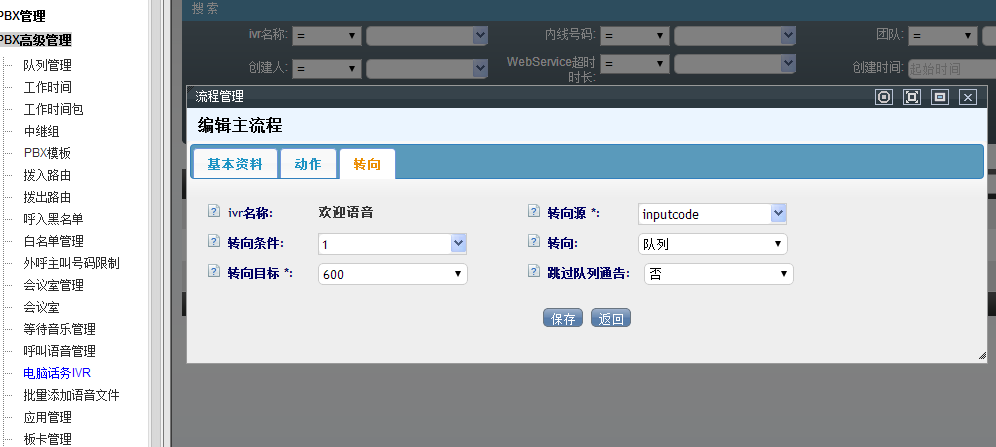
Task: Click help icon beside ivr名称
Action: pyautogui.click(x=213, y=212)
